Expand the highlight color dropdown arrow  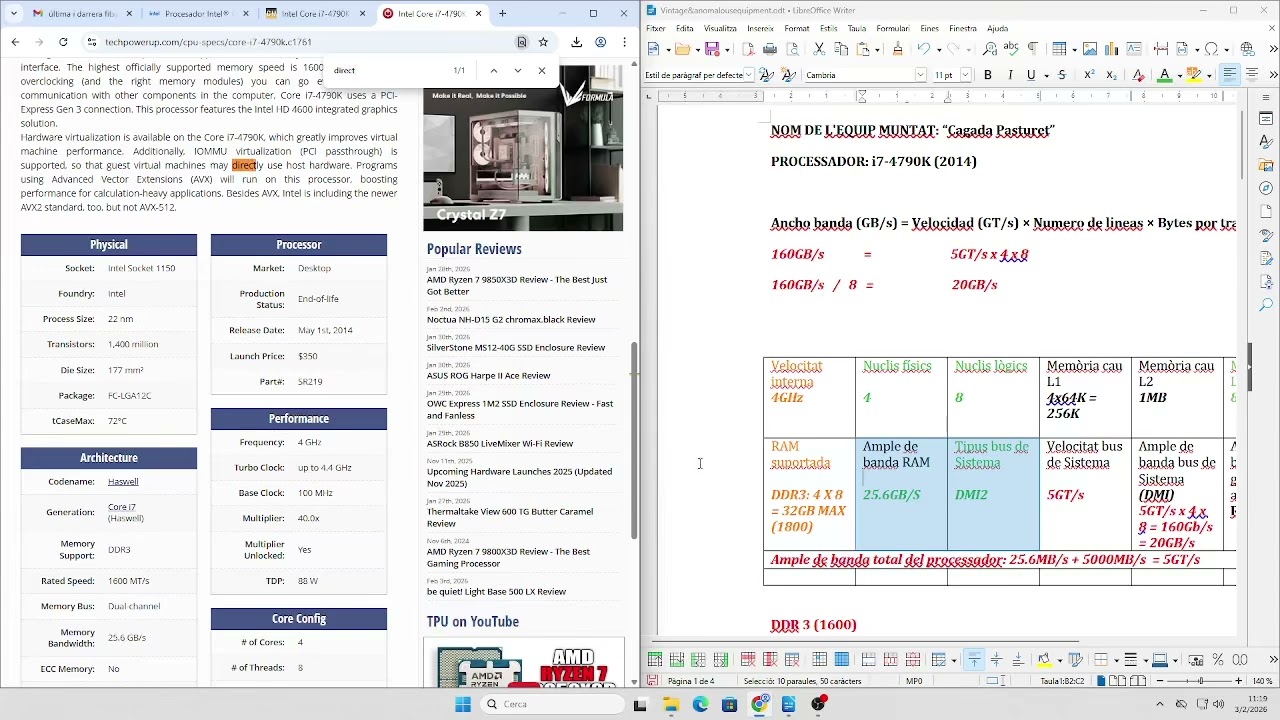coord(1207,75)
